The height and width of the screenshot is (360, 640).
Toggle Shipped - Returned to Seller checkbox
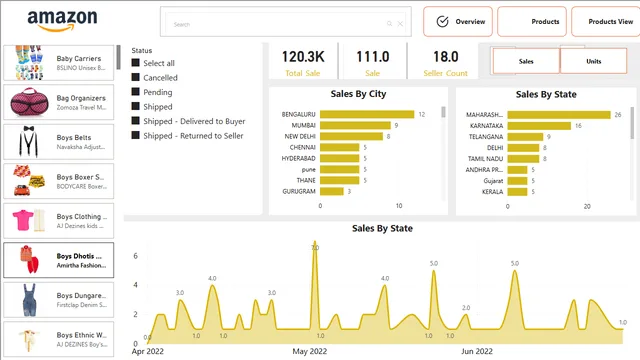coord(136,135)
